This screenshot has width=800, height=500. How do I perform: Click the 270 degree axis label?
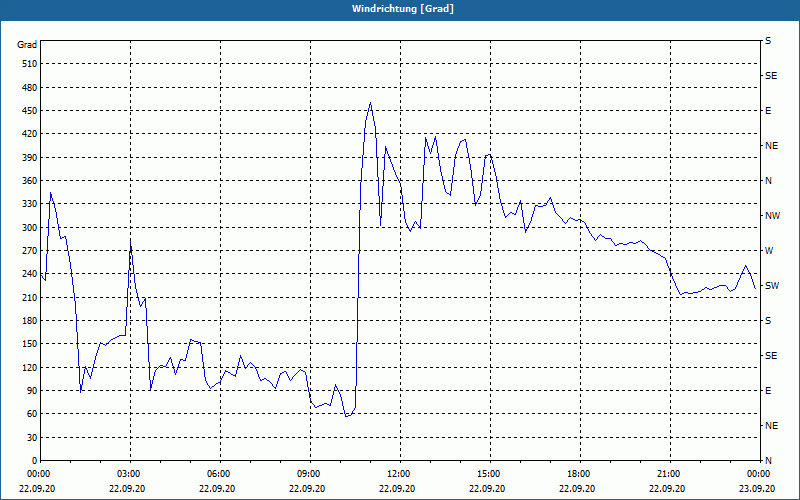click(x=30, y=251)
